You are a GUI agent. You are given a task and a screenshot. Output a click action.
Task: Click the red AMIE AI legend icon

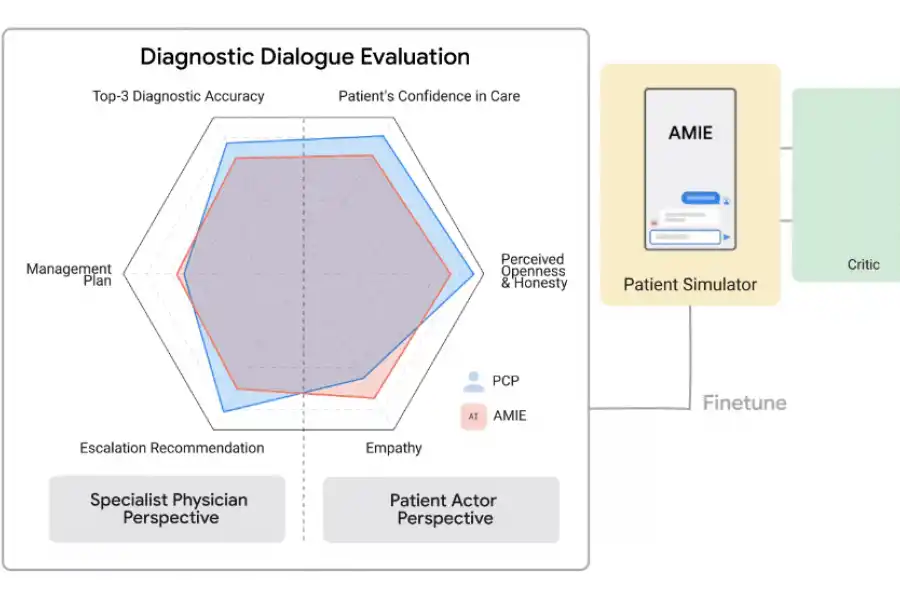coord(473,416)
